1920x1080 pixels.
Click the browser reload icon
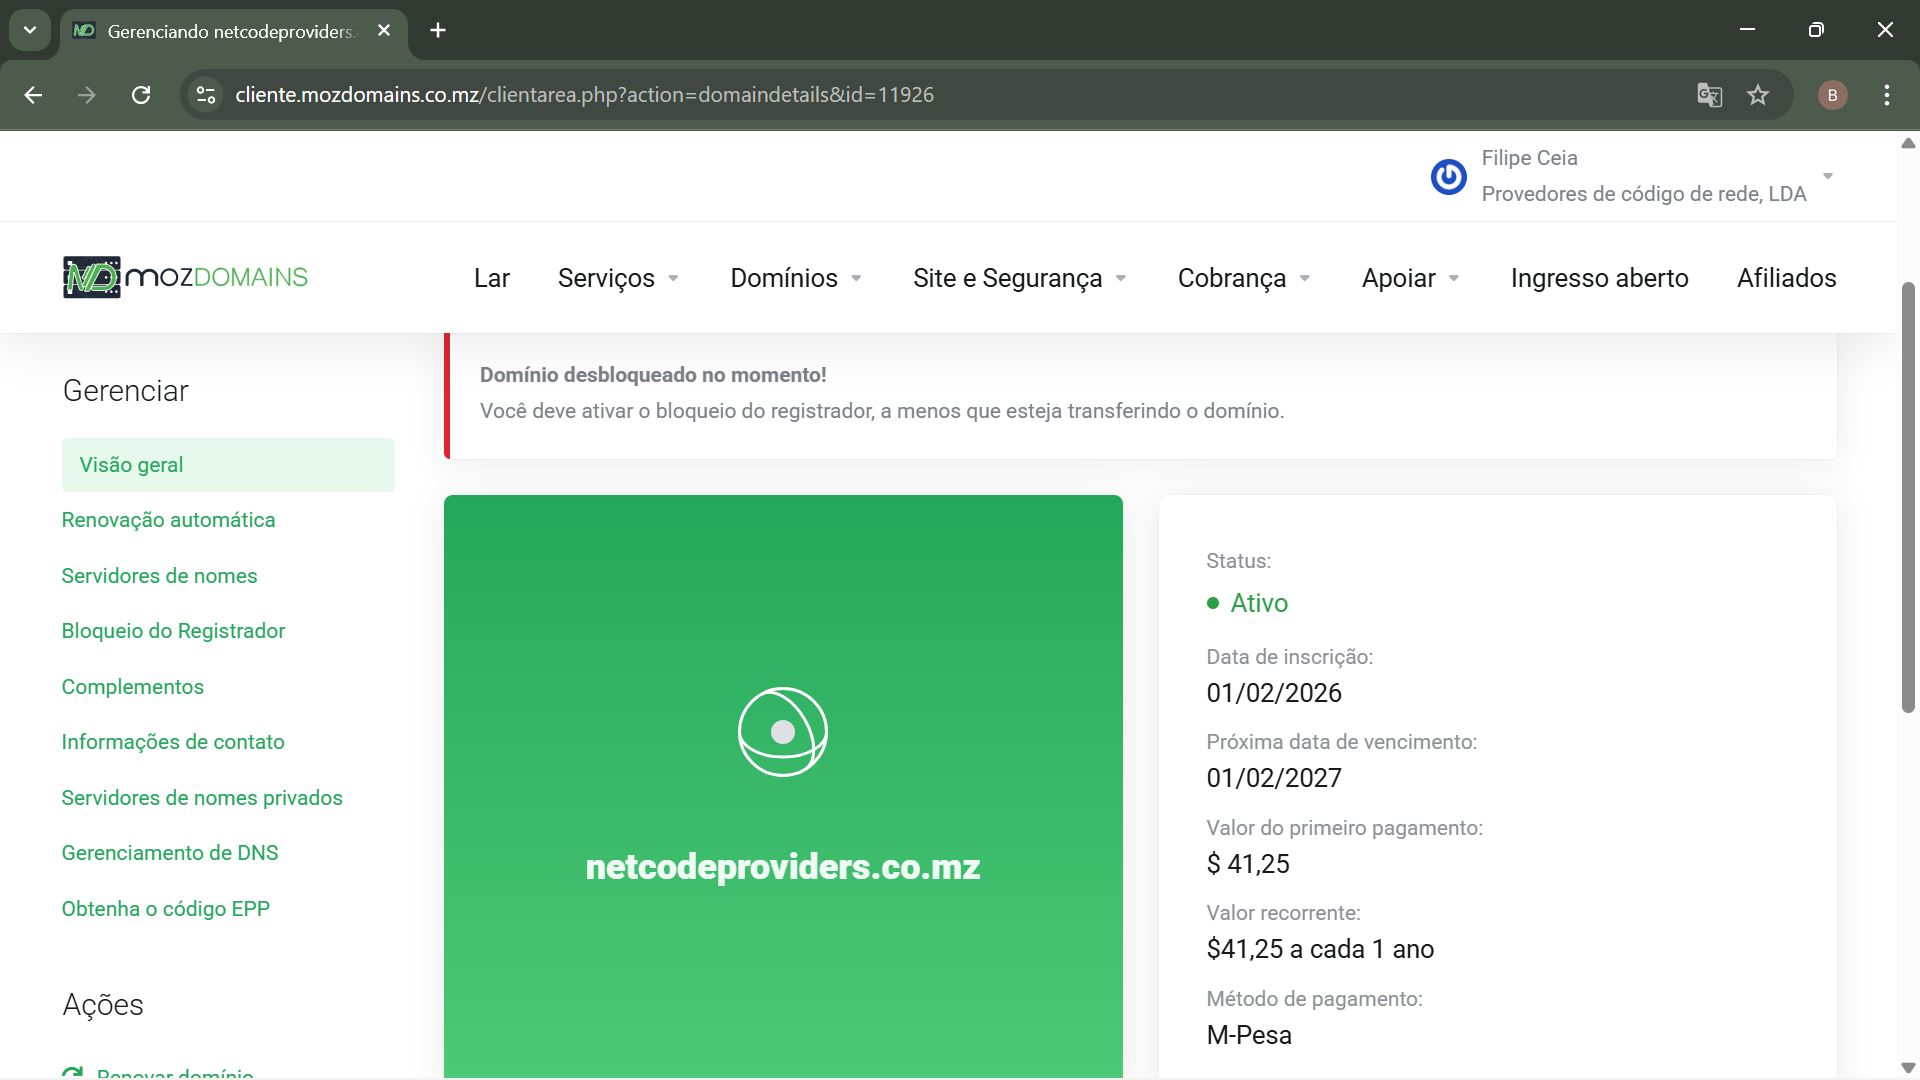tap(141, 95)
